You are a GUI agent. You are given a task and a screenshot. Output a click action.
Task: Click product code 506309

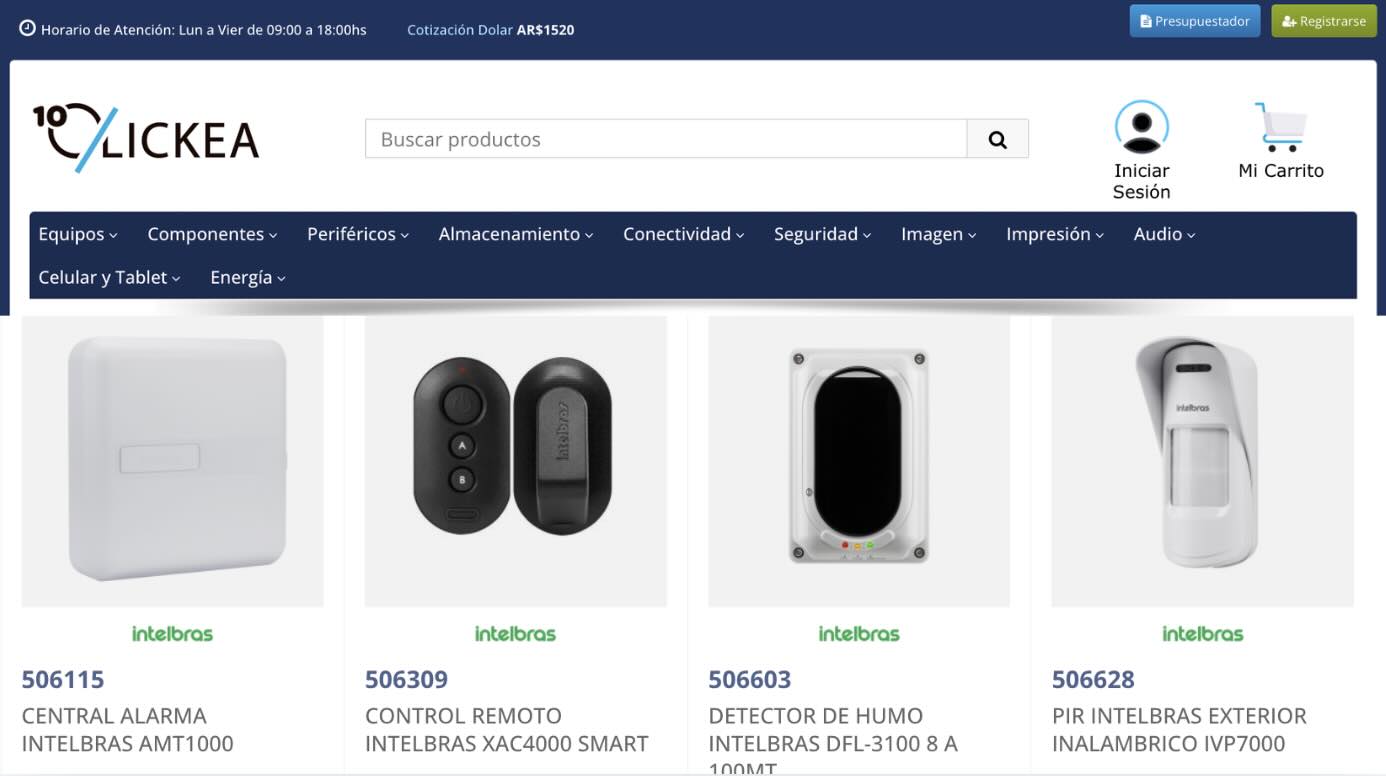click(406, 680)
